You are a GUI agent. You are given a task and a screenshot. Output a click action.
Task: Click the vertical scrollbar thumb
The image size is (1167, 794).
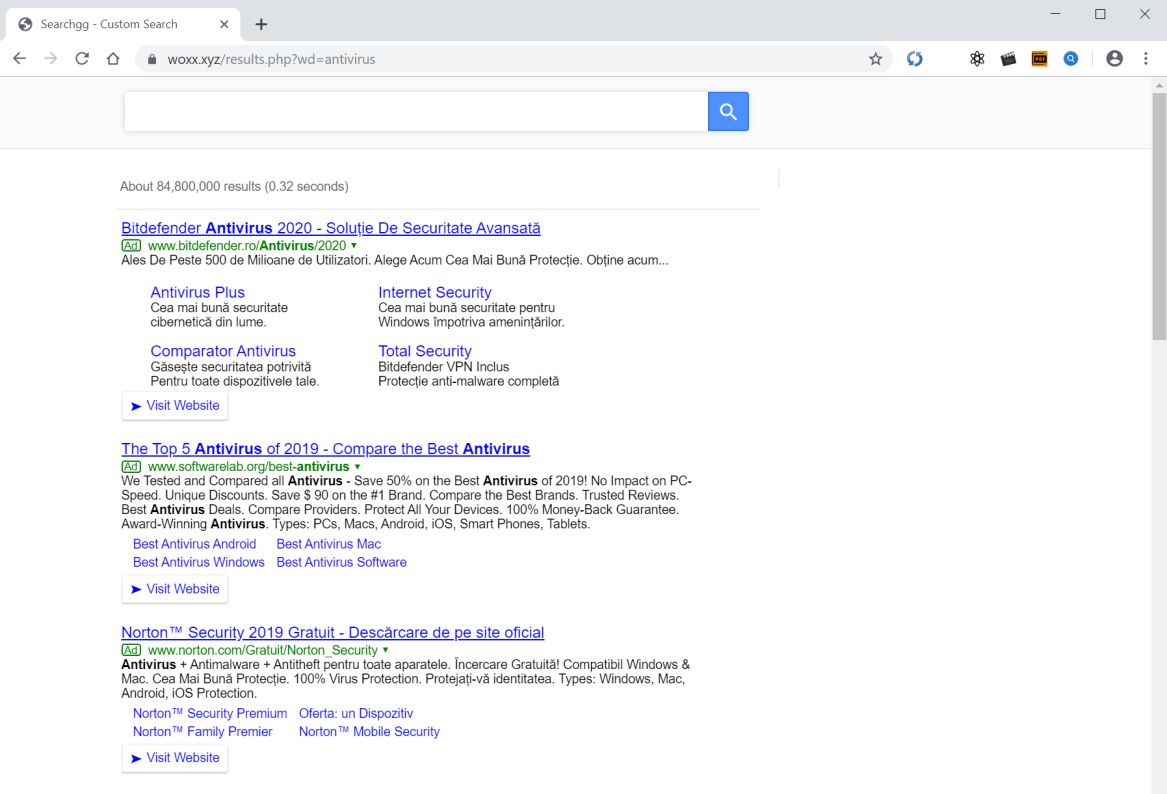click(1159, 216)
